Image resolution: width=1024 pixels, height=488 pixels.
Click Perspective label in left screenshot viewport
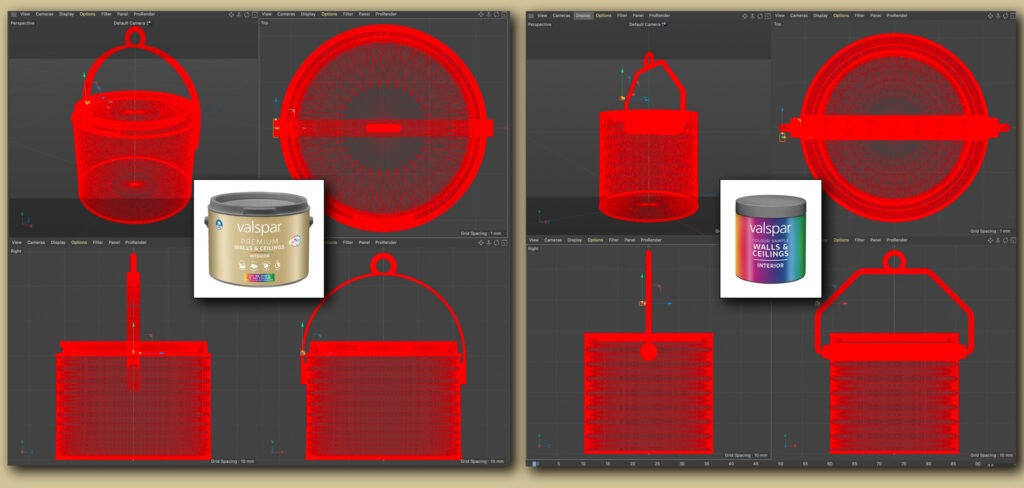23,23
